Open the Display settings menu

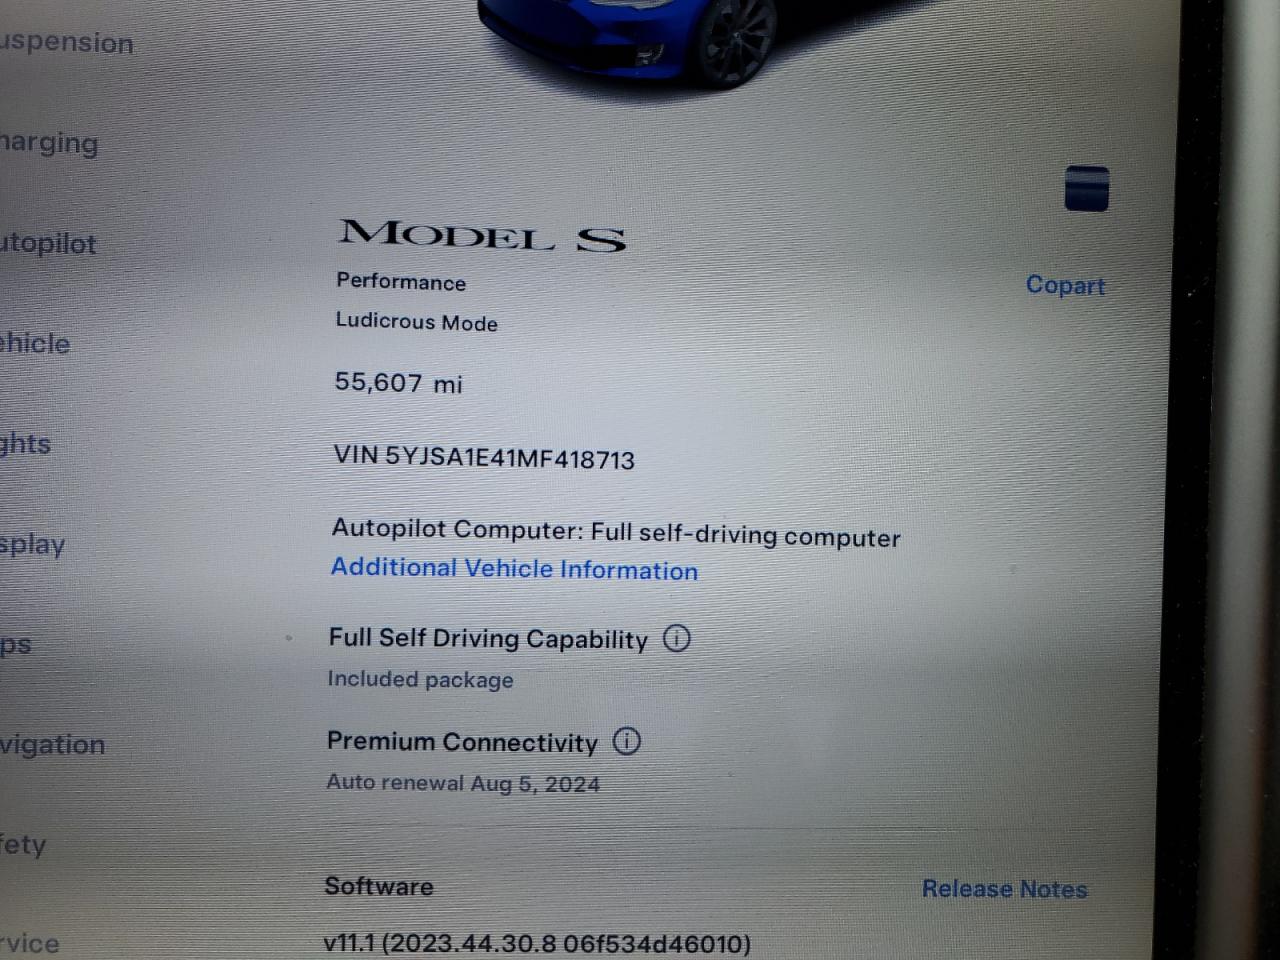(x=32, y=545)
